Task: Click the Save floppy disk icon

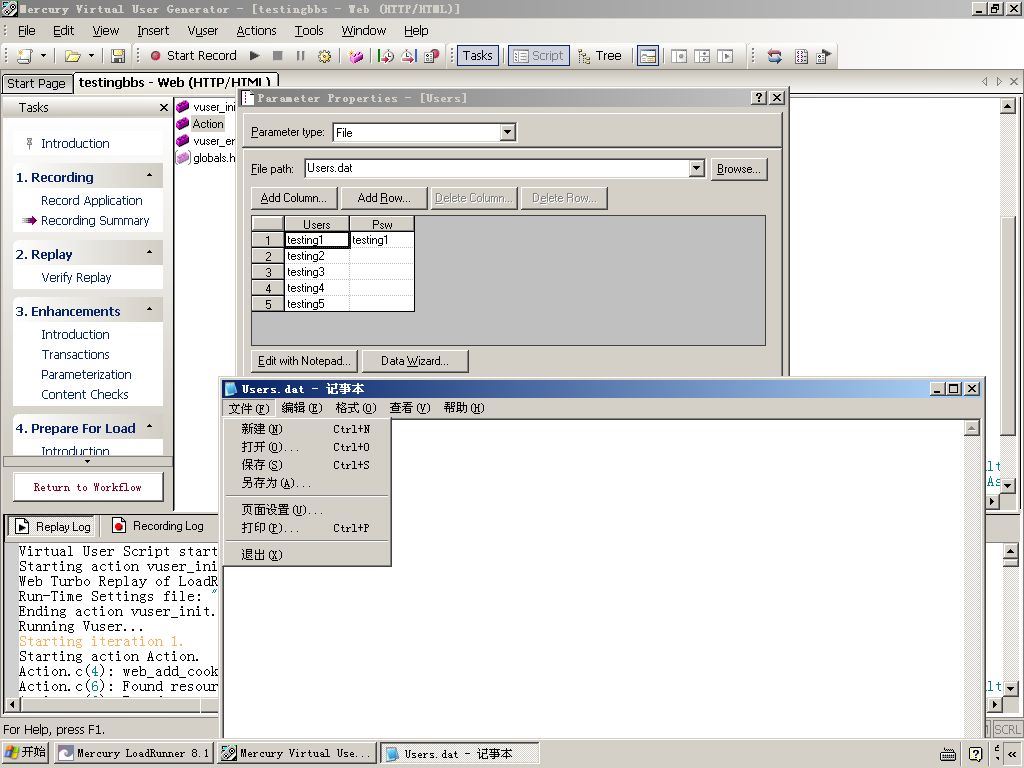Action: coord(118,56)
